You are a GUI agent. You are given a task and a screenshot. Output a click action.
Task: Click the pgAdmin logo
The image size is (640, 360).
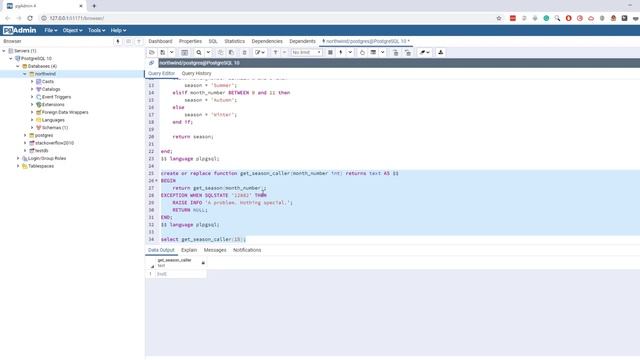[19, 30]
